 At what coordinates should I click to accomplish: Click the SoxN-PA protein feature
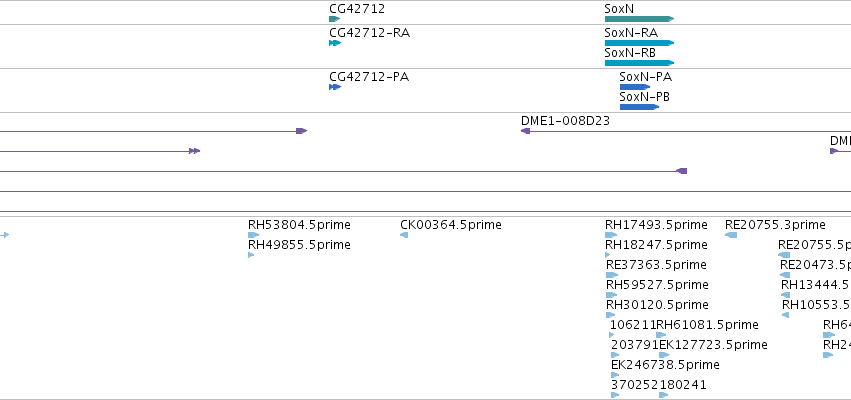coord(635,87)
